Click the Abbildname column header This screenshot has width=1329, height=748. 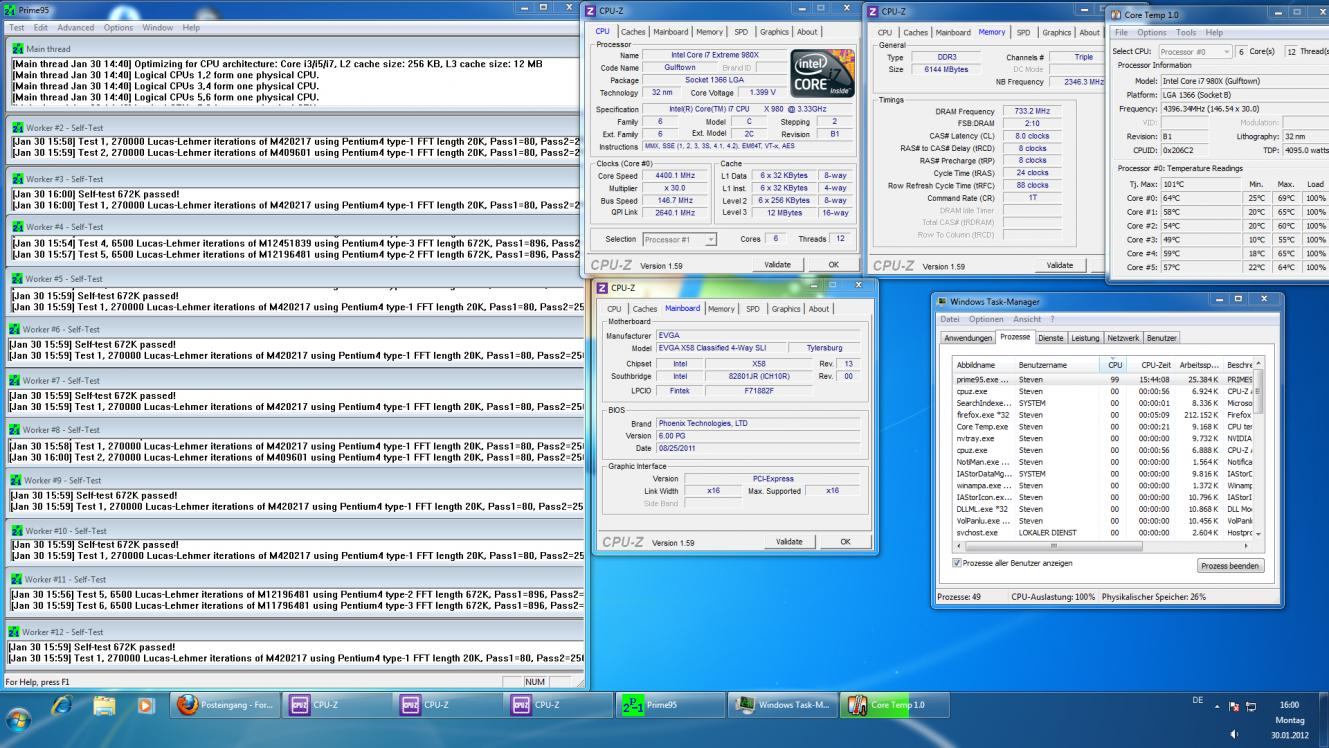pyautogui.click(x=985, y=365)
